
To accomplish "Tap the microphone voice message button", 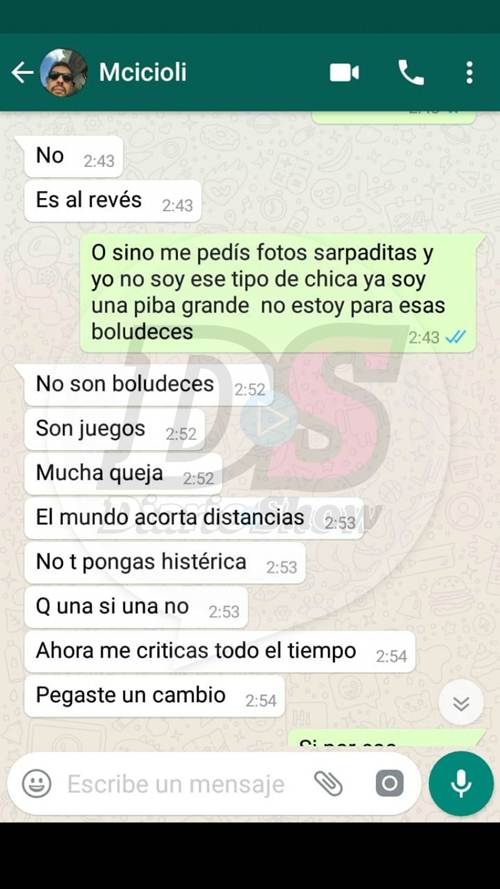I will pyautogui.click(x=461, y=783).
